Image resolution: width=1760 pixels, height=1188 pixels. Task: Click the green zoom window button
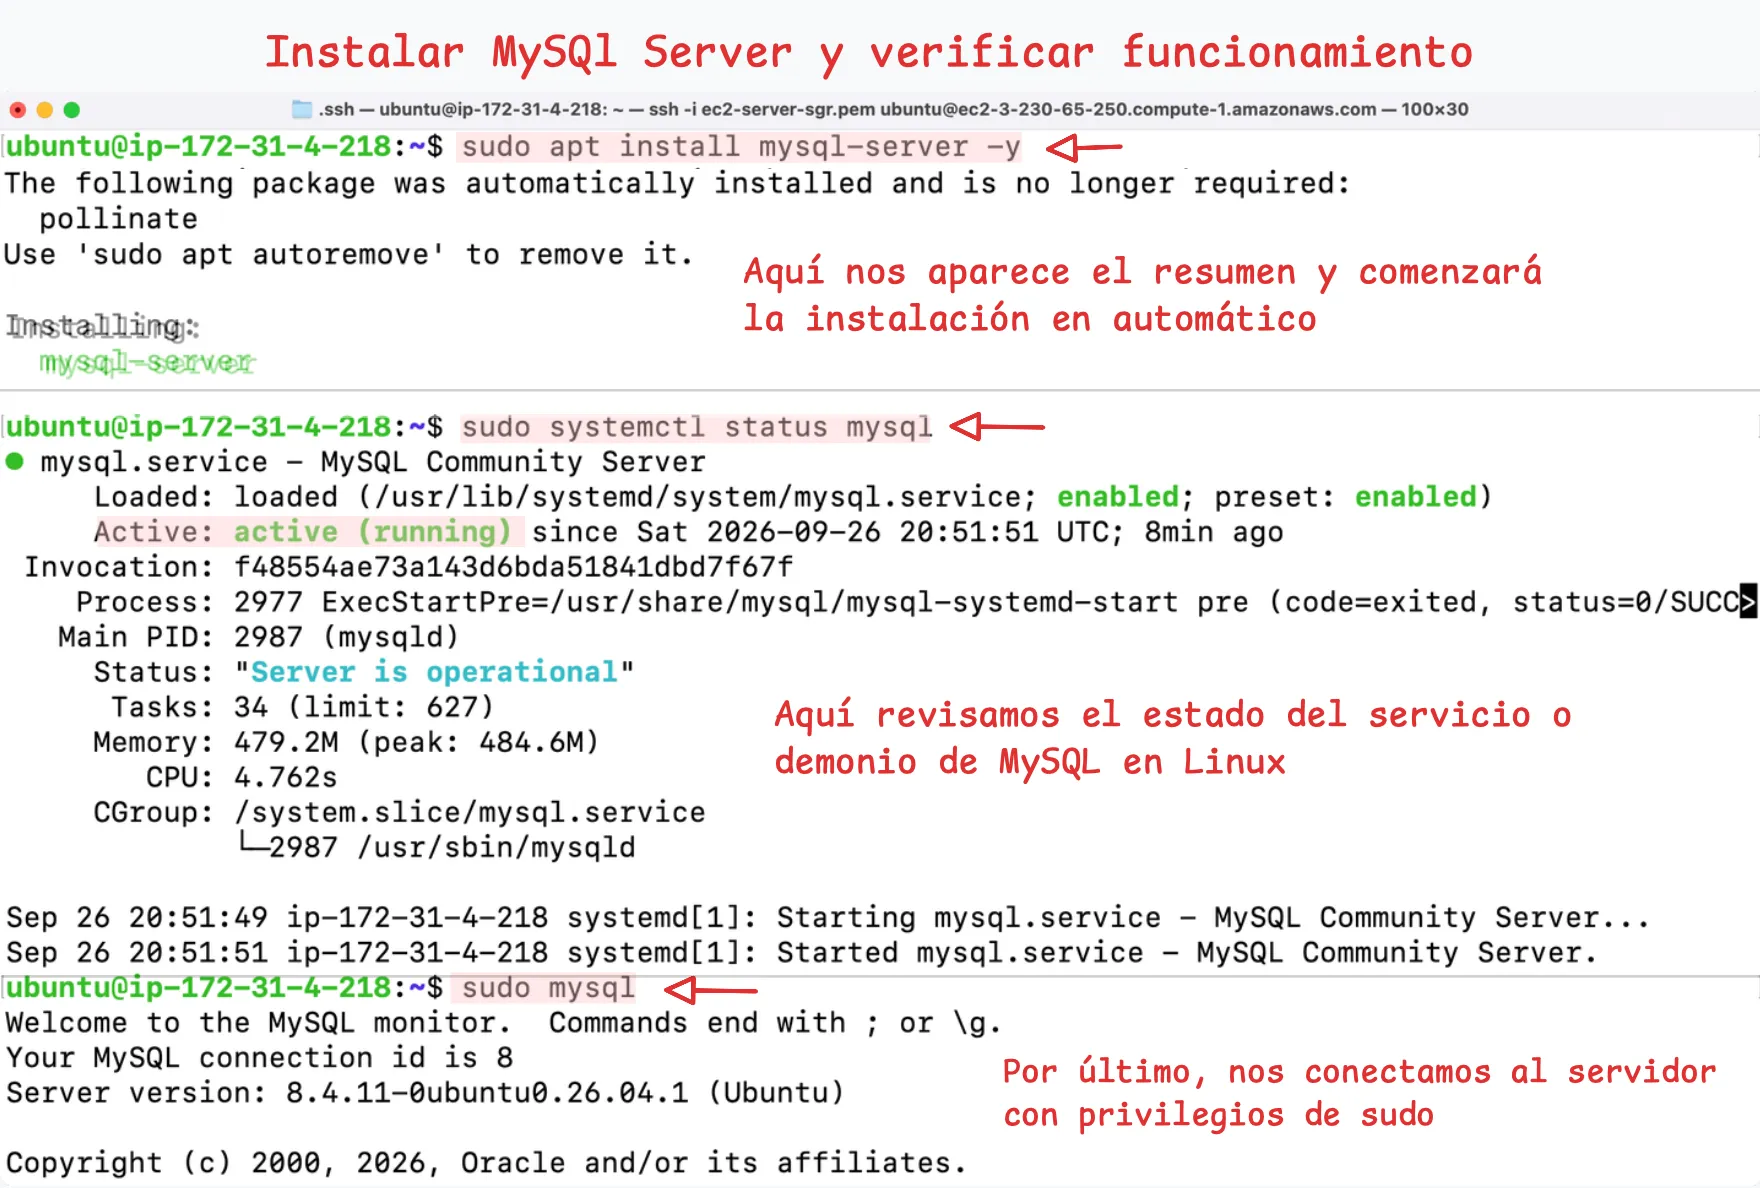click(71, 110)
